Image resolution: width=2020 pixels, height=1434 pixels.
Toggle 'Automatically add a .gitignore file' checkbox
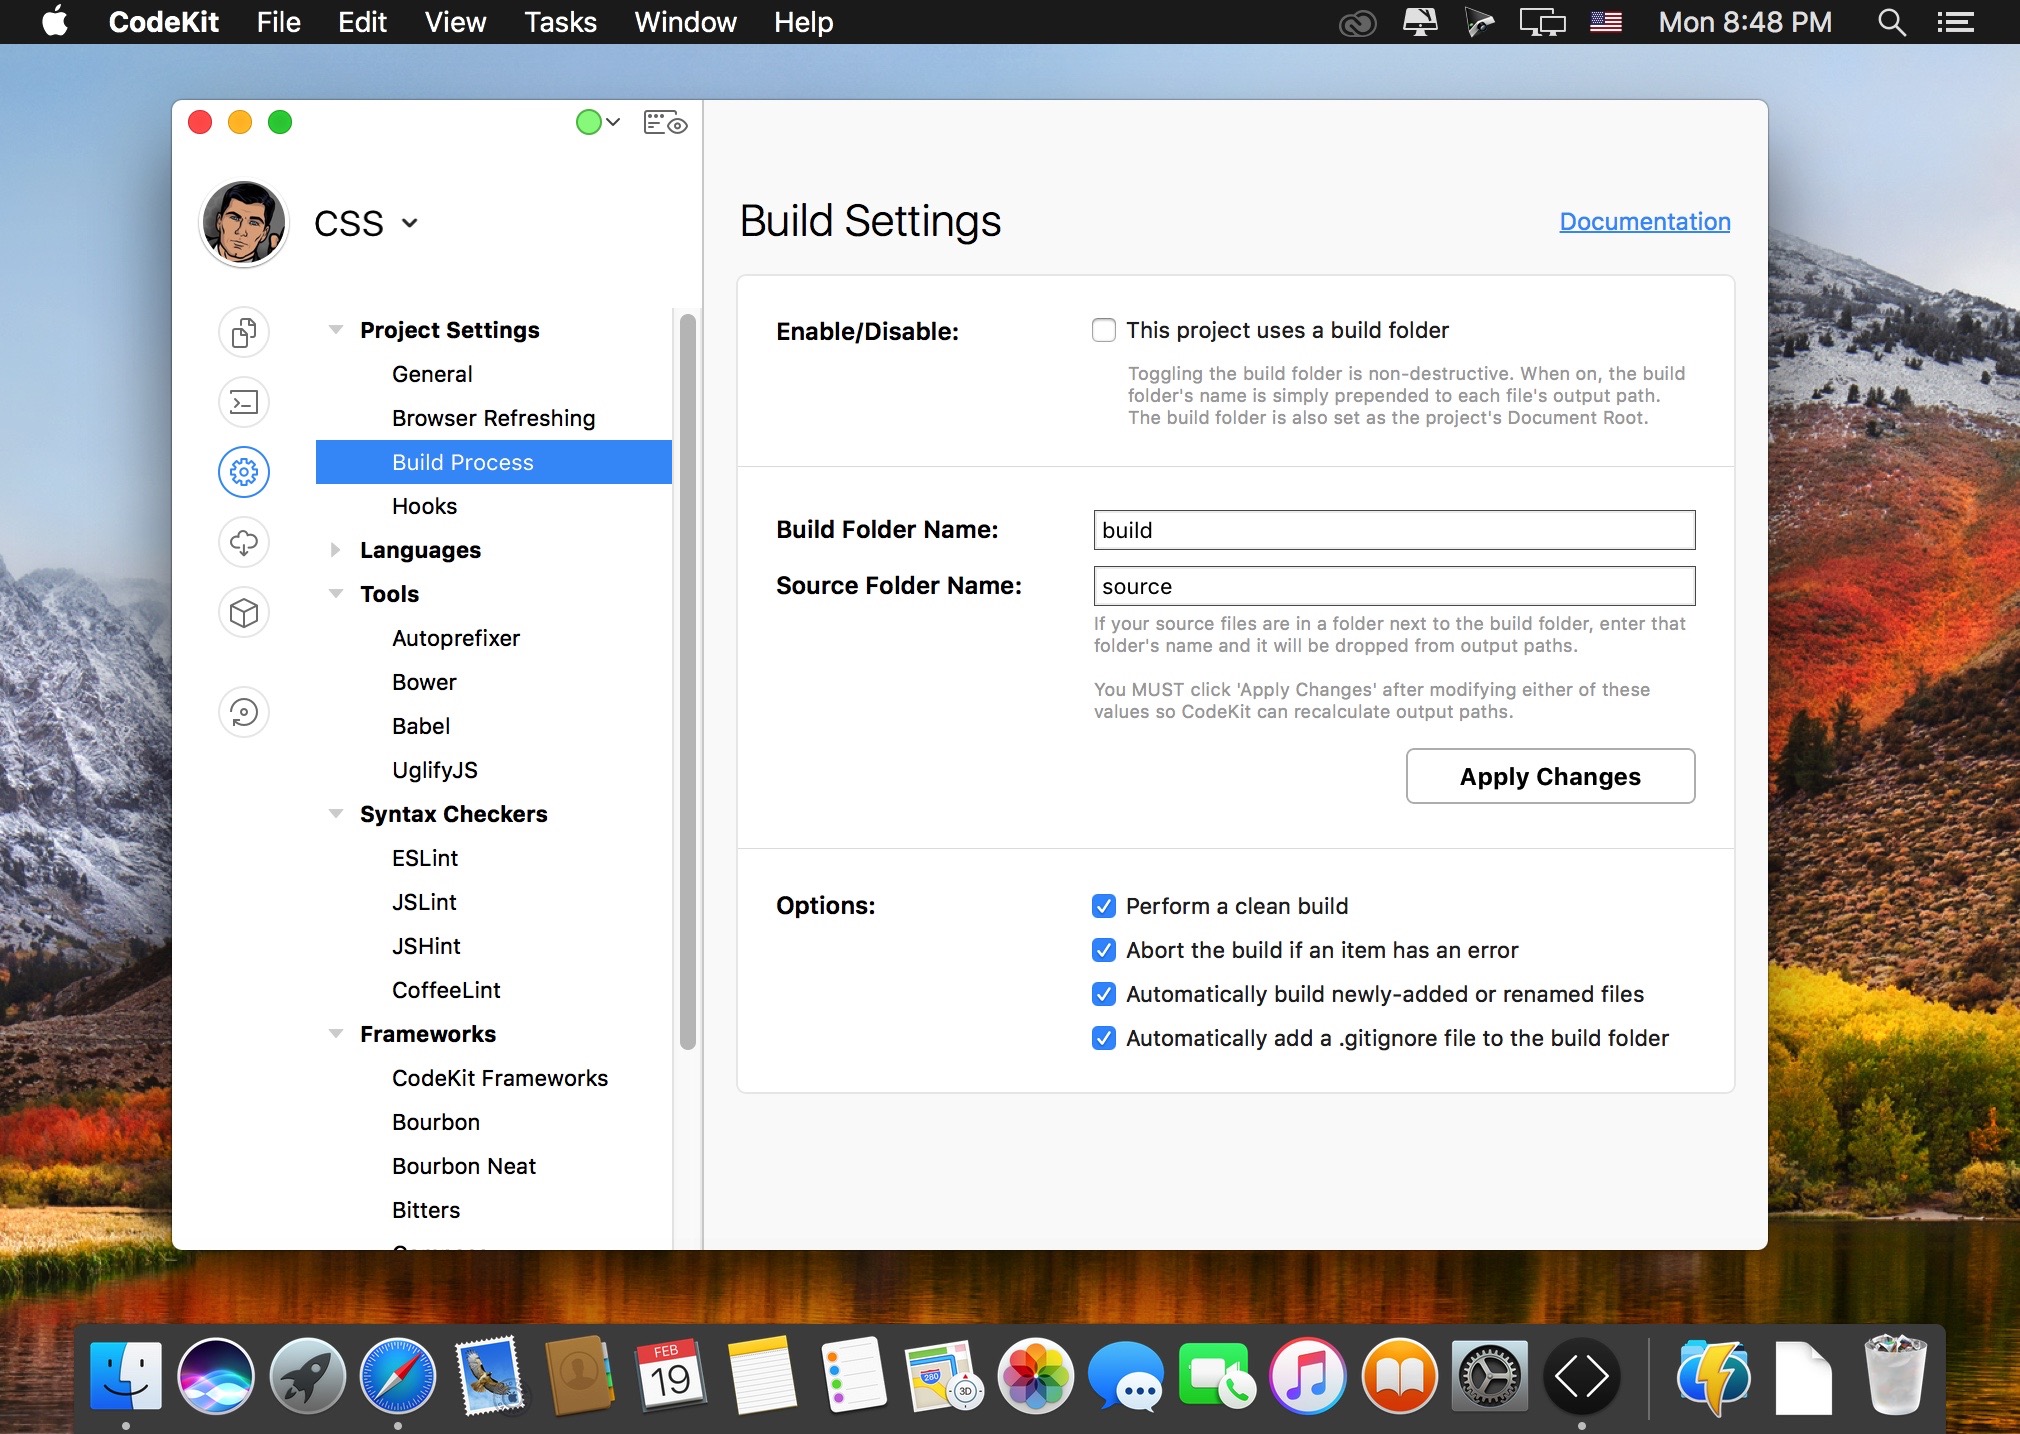[1104, 1038]
